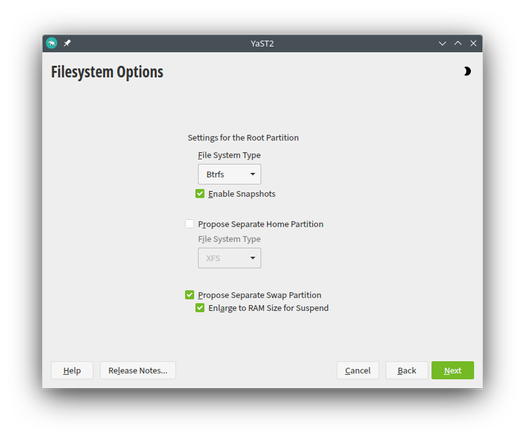The height and width of the screenshot is (438, 525).
Task: Enable Propose Separate Home Partition
Action: [x=190, y=224]
